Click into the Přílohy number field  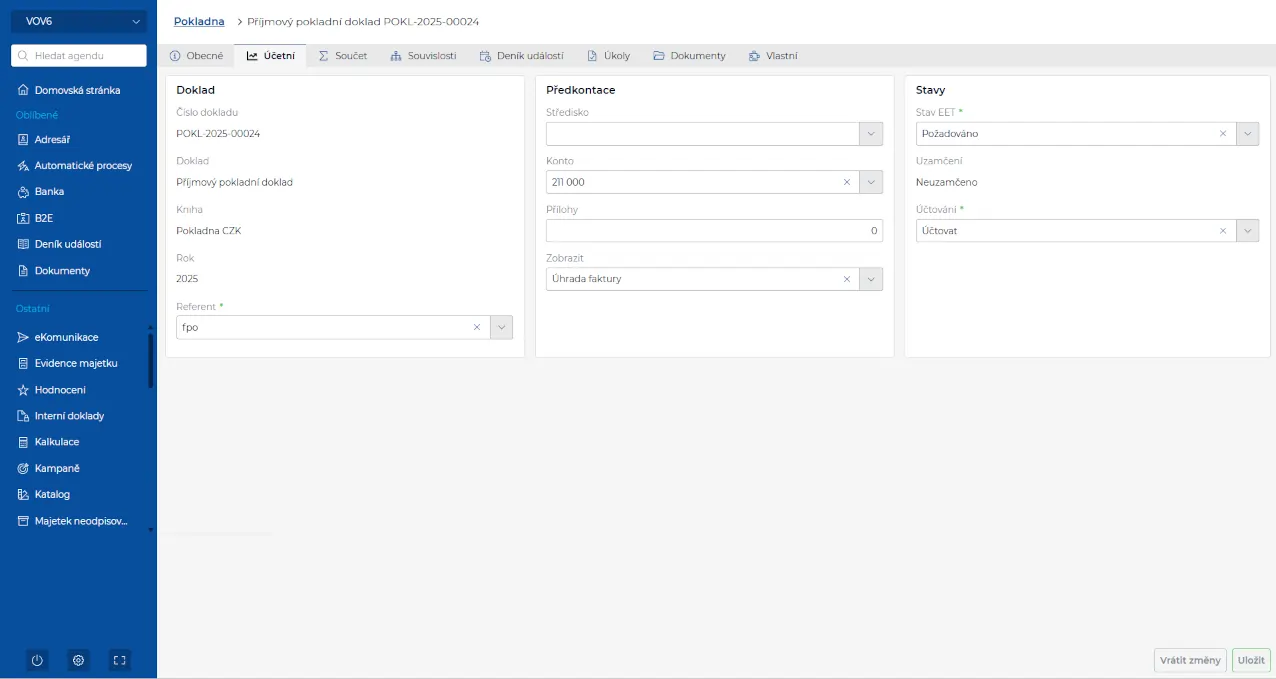point(714,231)
